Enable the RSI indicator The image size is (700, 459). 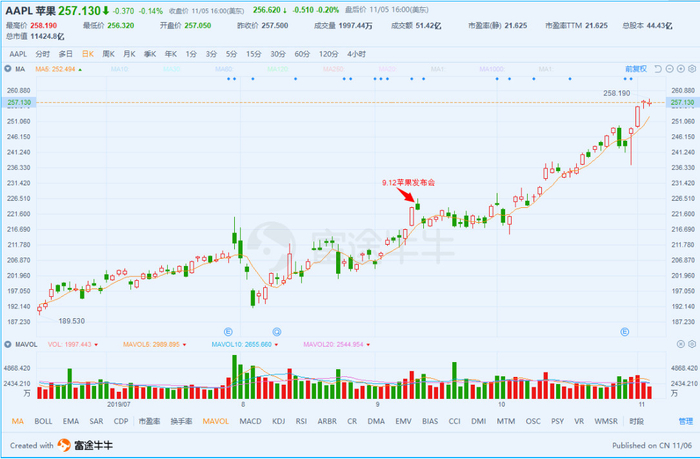coord(301,421)
